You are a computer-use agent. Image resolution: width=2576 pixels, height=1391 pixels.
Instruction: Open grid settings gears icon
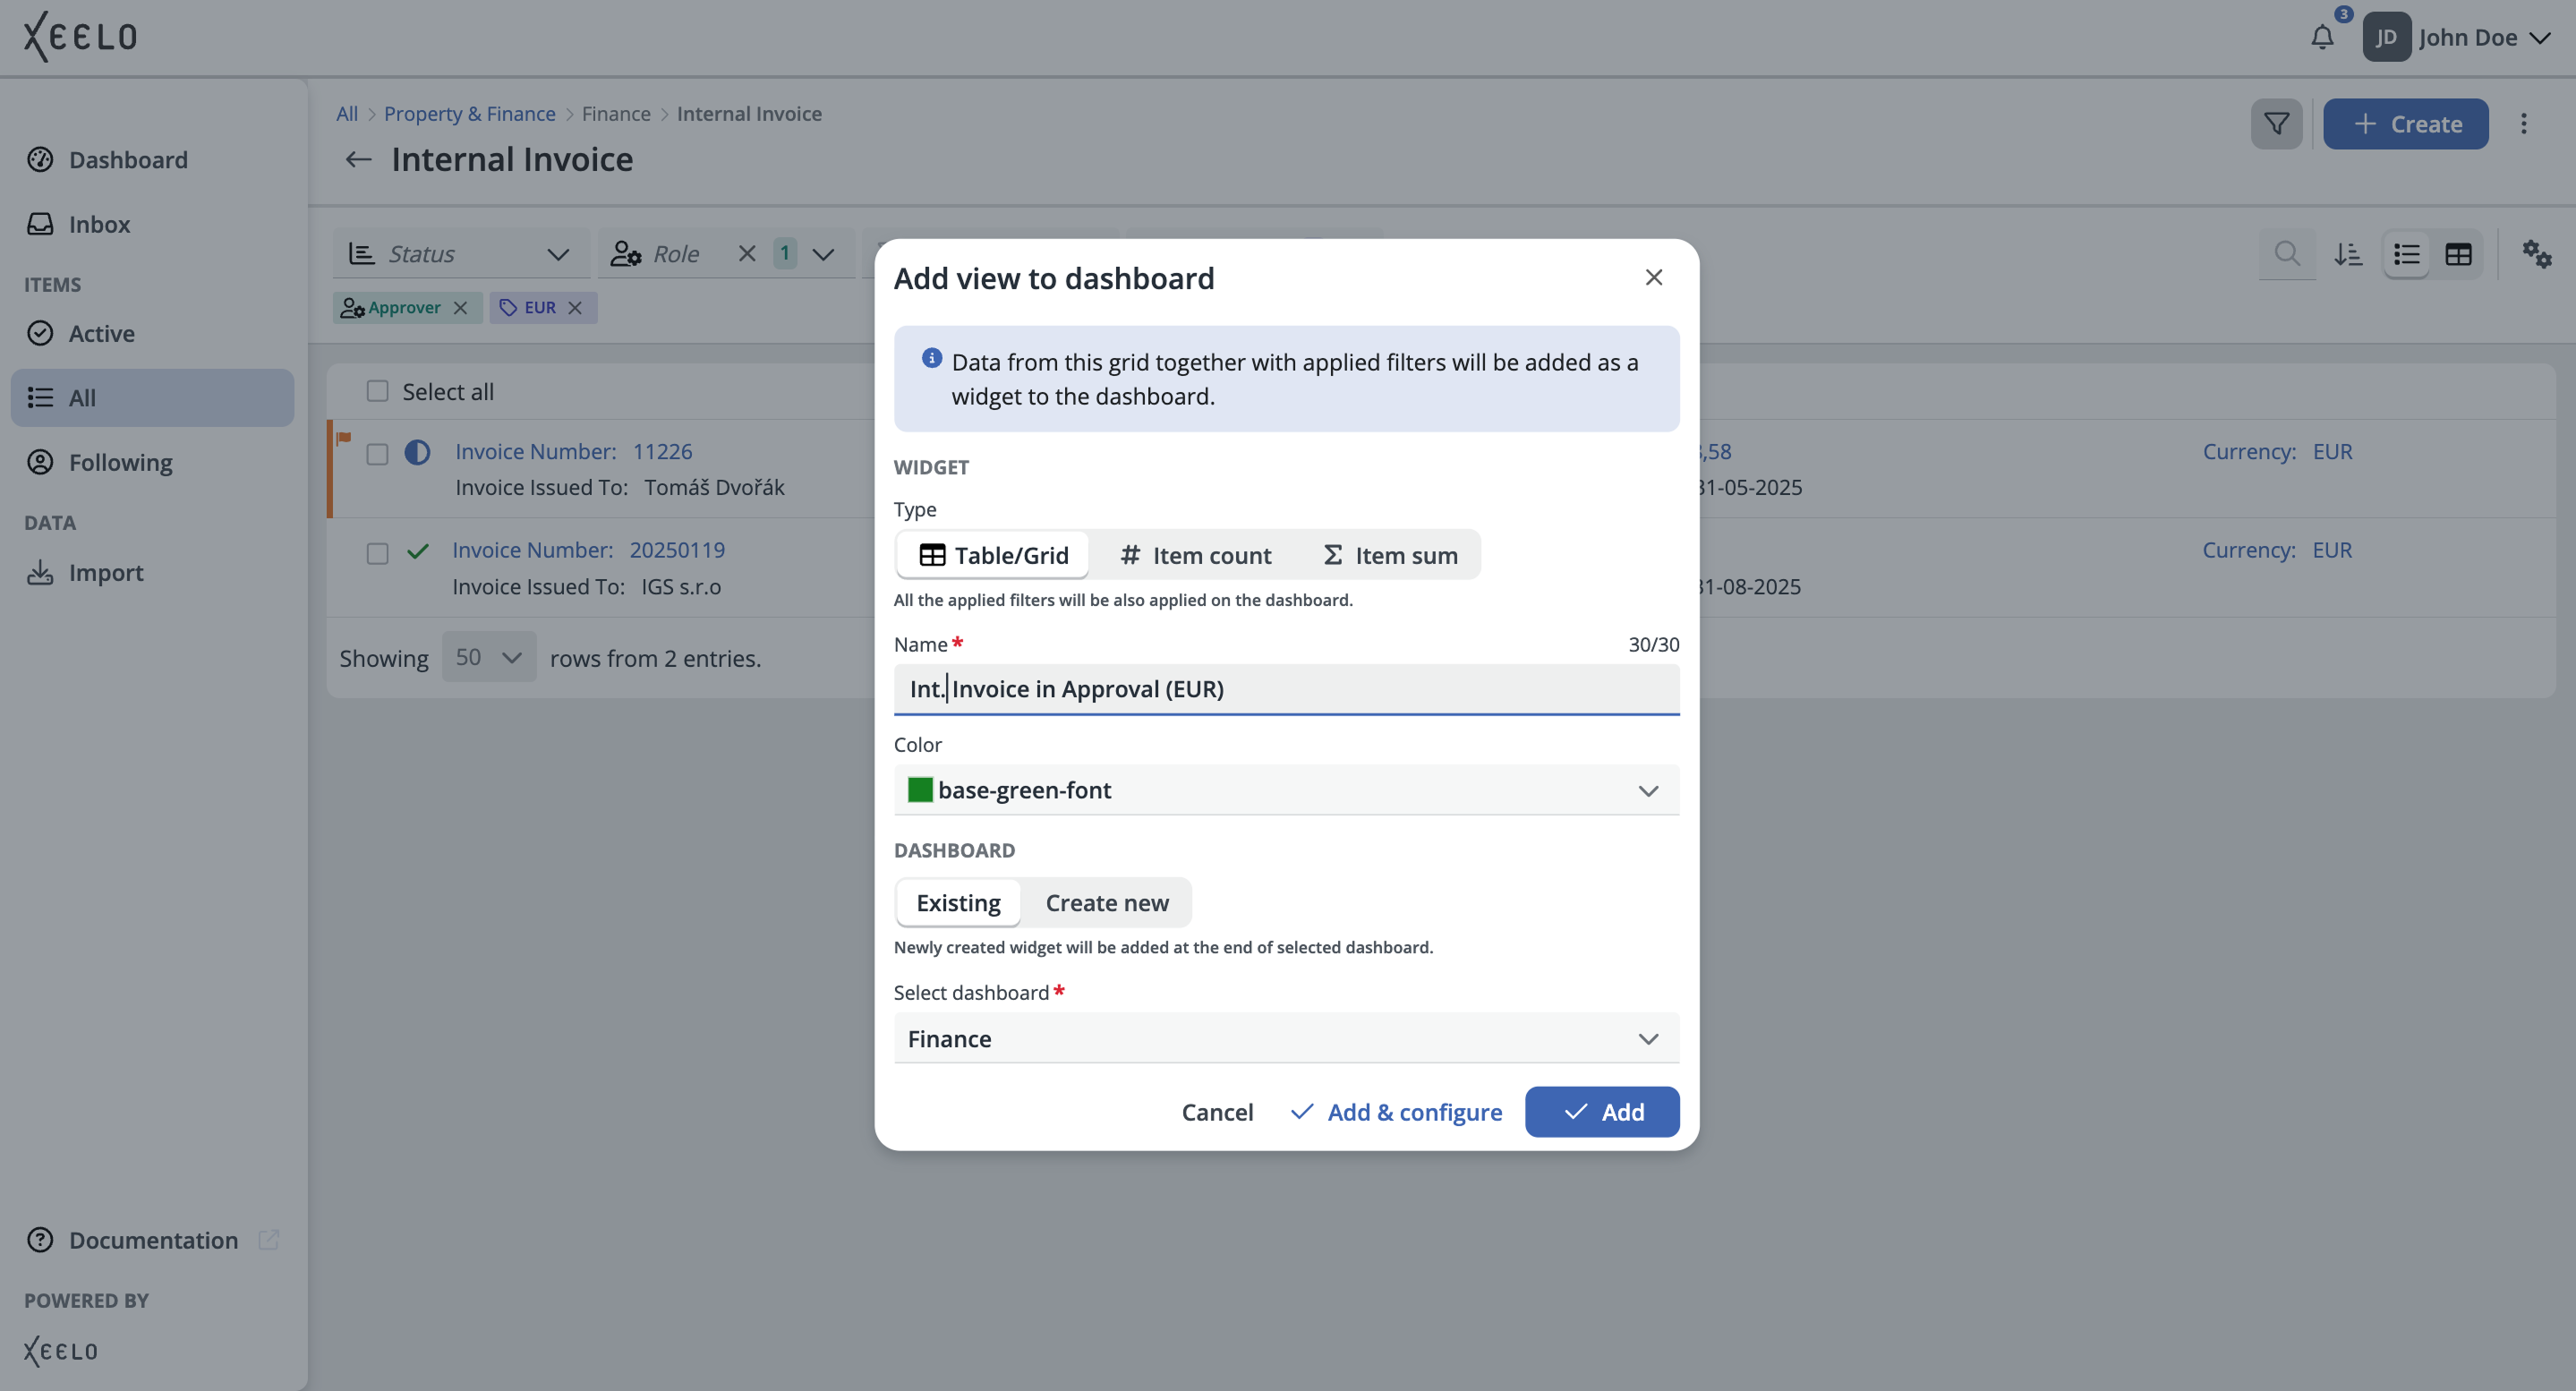tap(2536, 254)
